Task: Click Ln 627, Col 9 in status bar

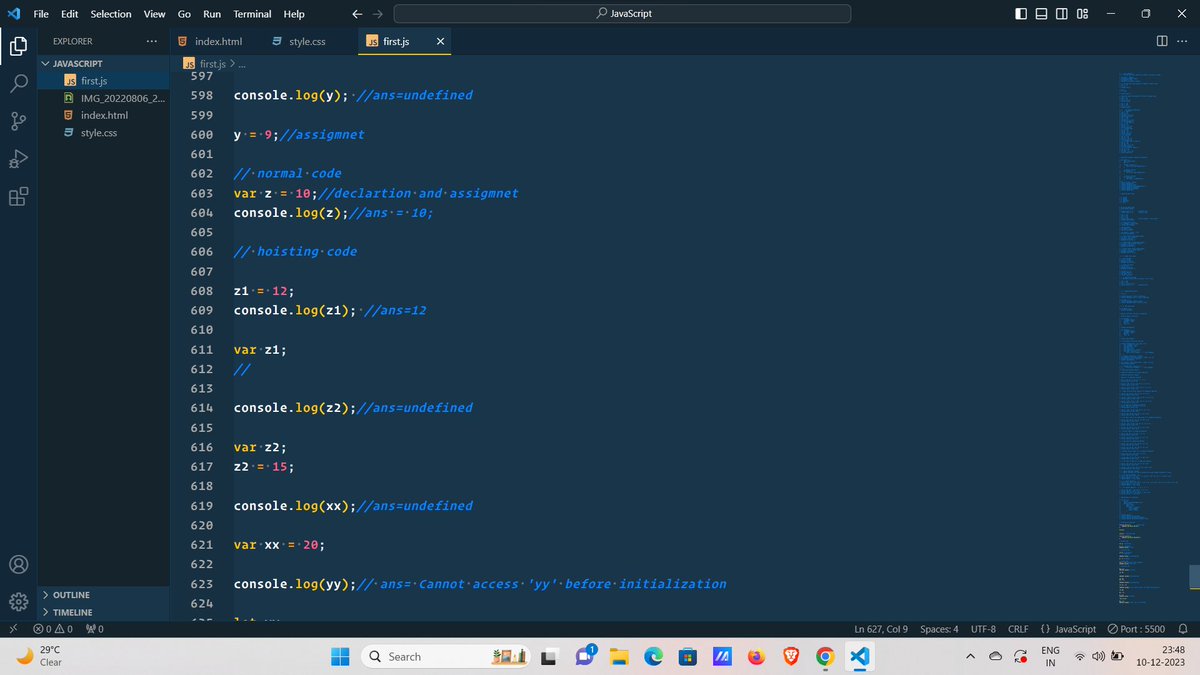Action: (881, 629)
